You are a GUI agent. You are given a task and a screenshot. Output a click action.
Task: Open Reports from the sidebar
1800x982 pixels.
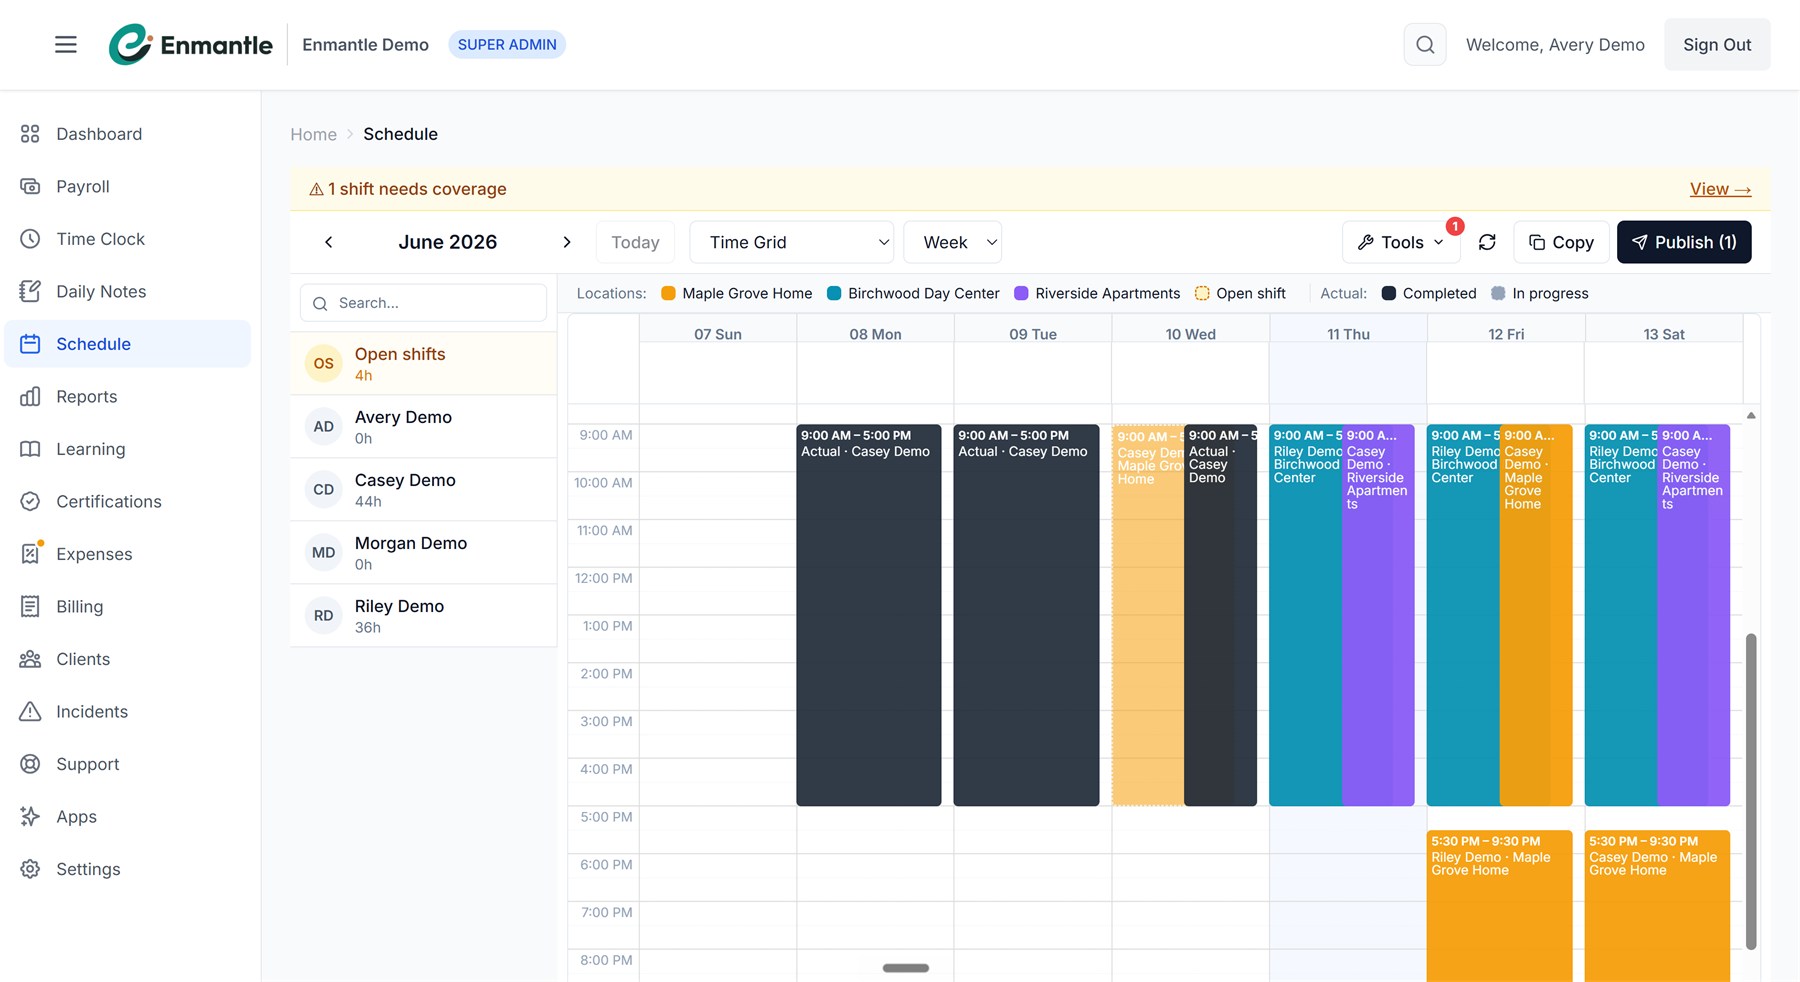click(128, 396)
